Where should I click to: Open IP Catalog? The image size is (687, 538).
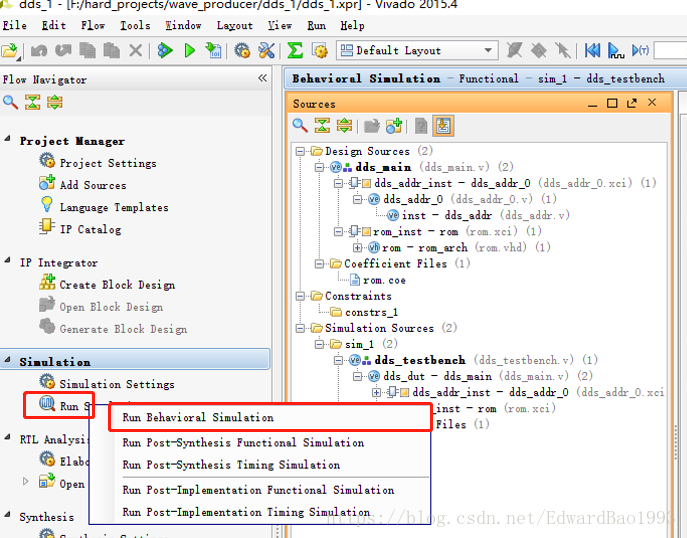tap(90, 229)
